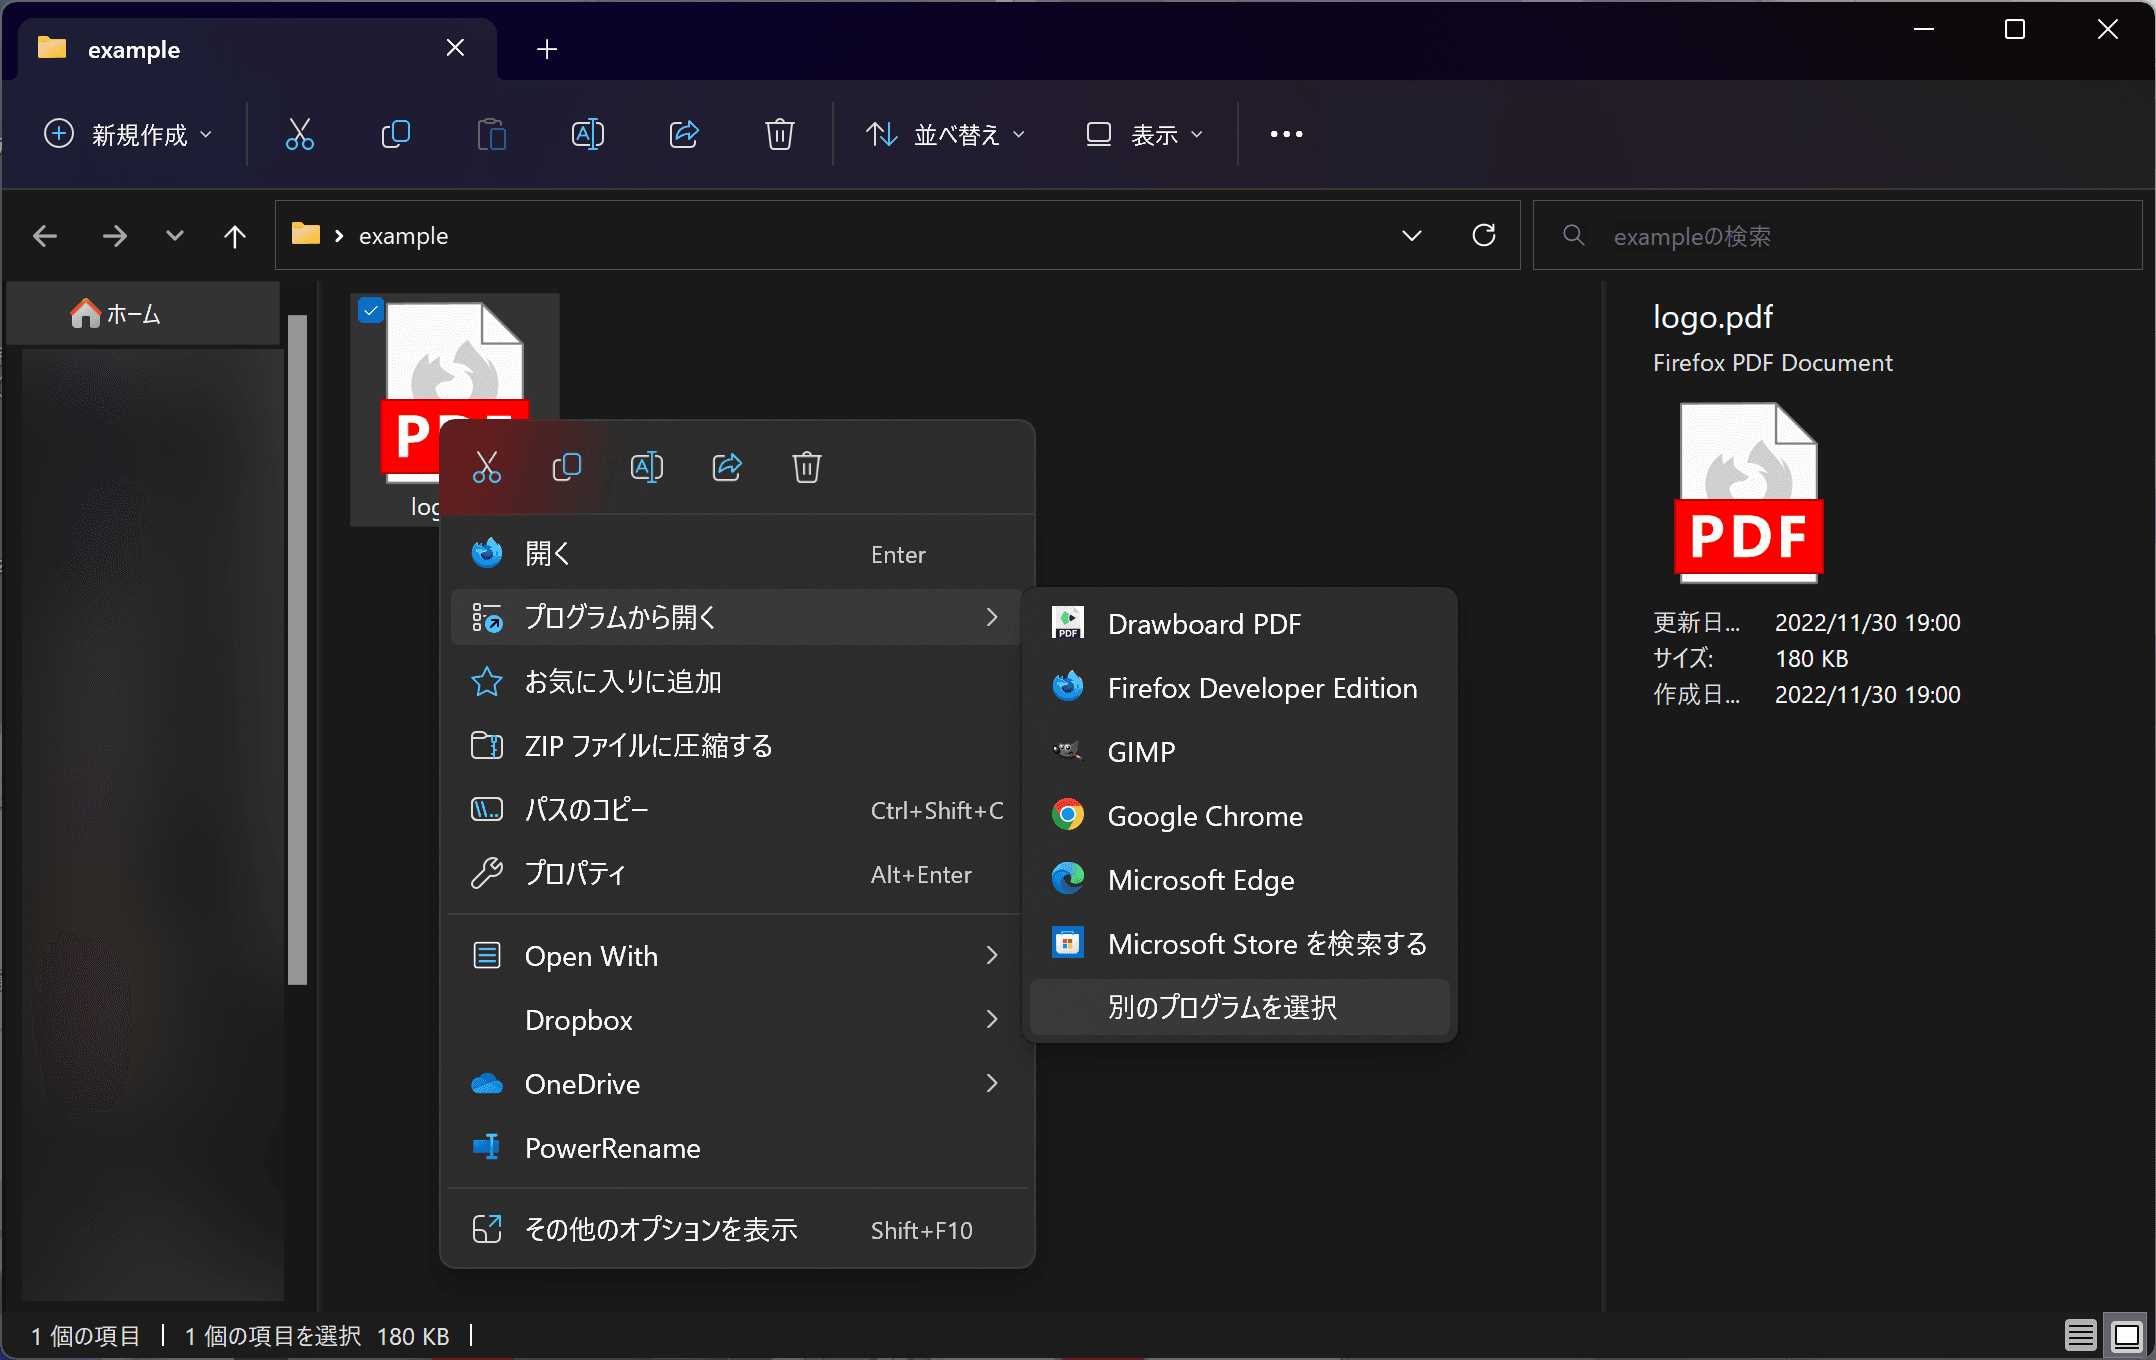Click the trash icon in the context menu

[807, 467]
